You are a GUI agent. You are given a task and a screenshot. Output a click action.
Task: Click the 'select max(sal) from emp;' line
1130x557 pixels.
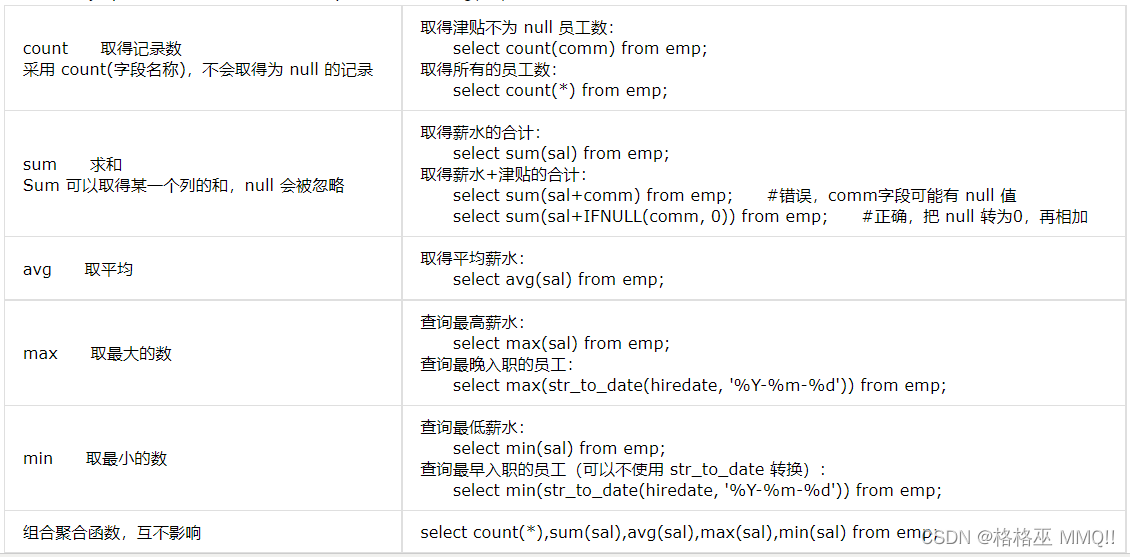[561, 343]
